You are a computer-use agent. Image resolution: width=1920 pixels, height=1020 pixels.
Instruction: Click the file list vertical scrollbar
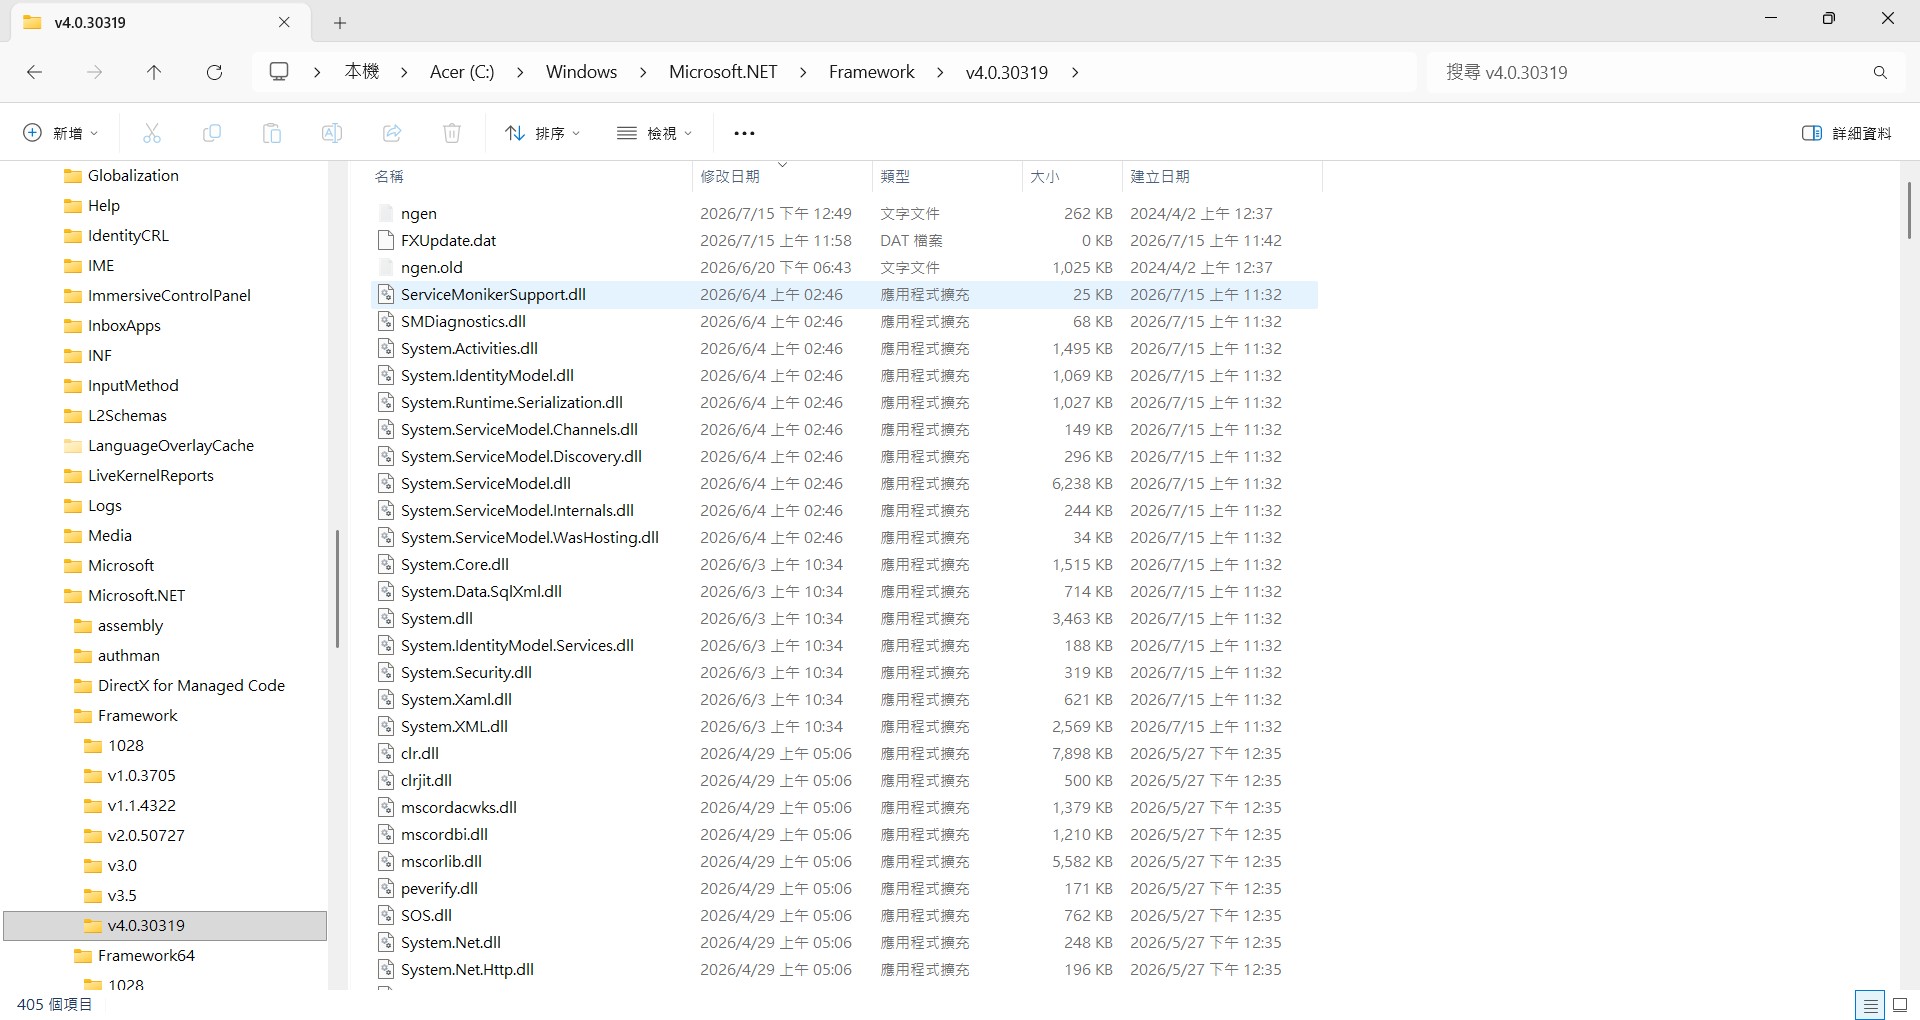click(x=1909, y=210)
